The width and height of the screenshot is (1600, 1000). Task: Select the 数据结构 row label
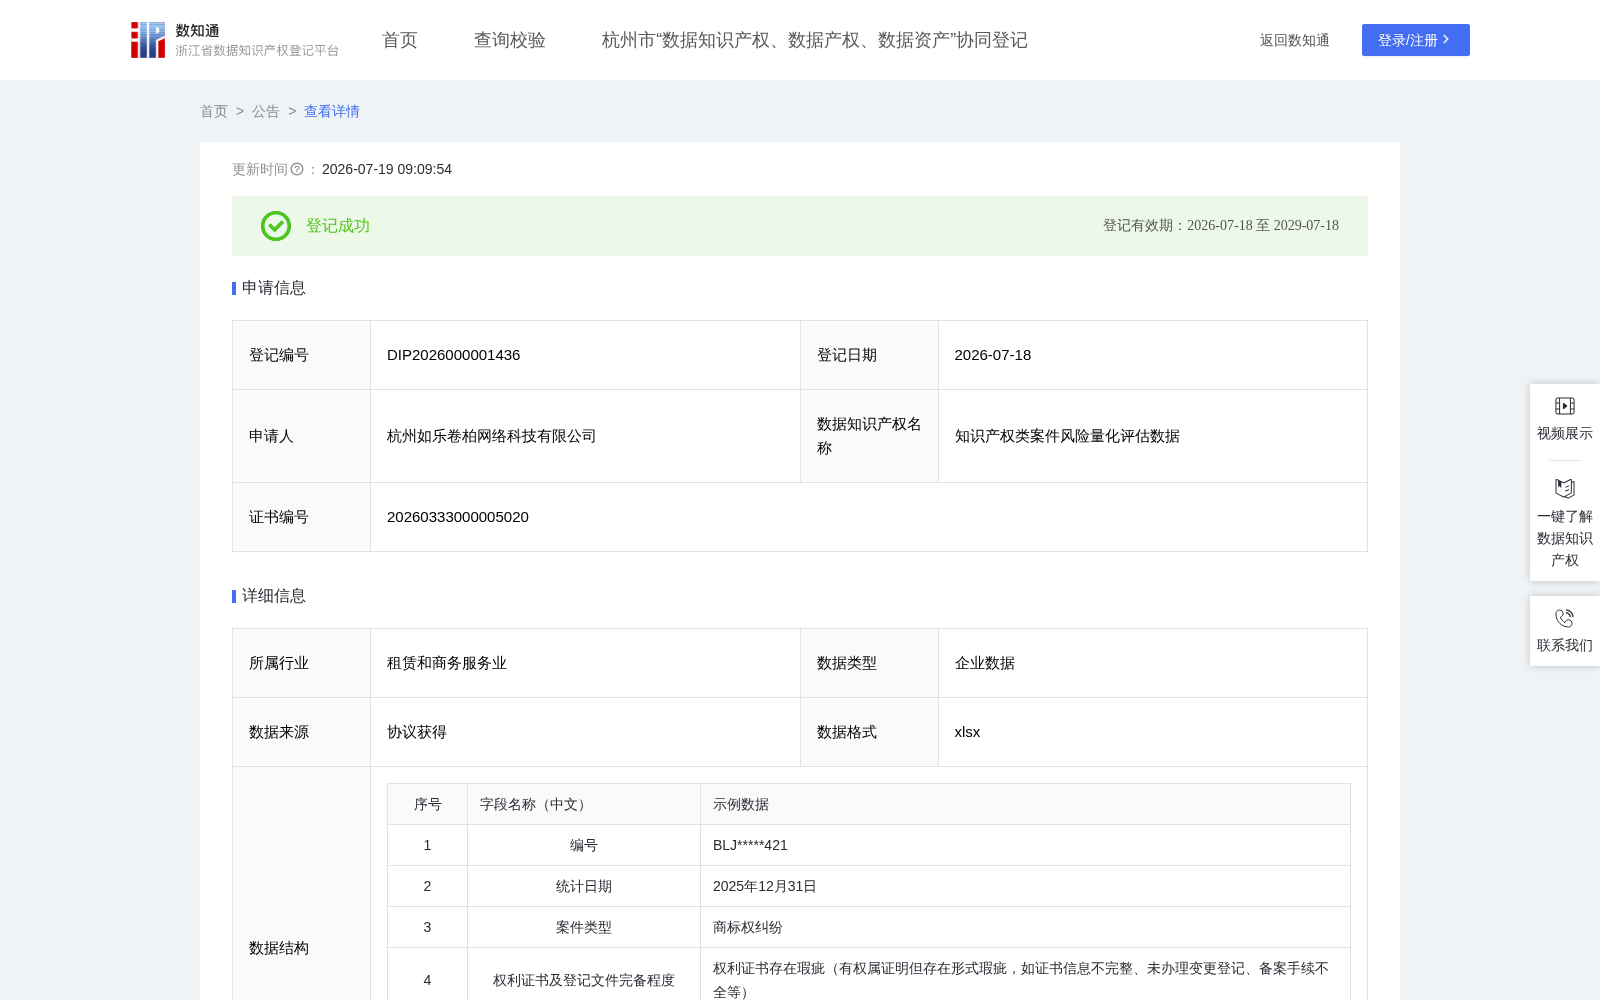279,948
